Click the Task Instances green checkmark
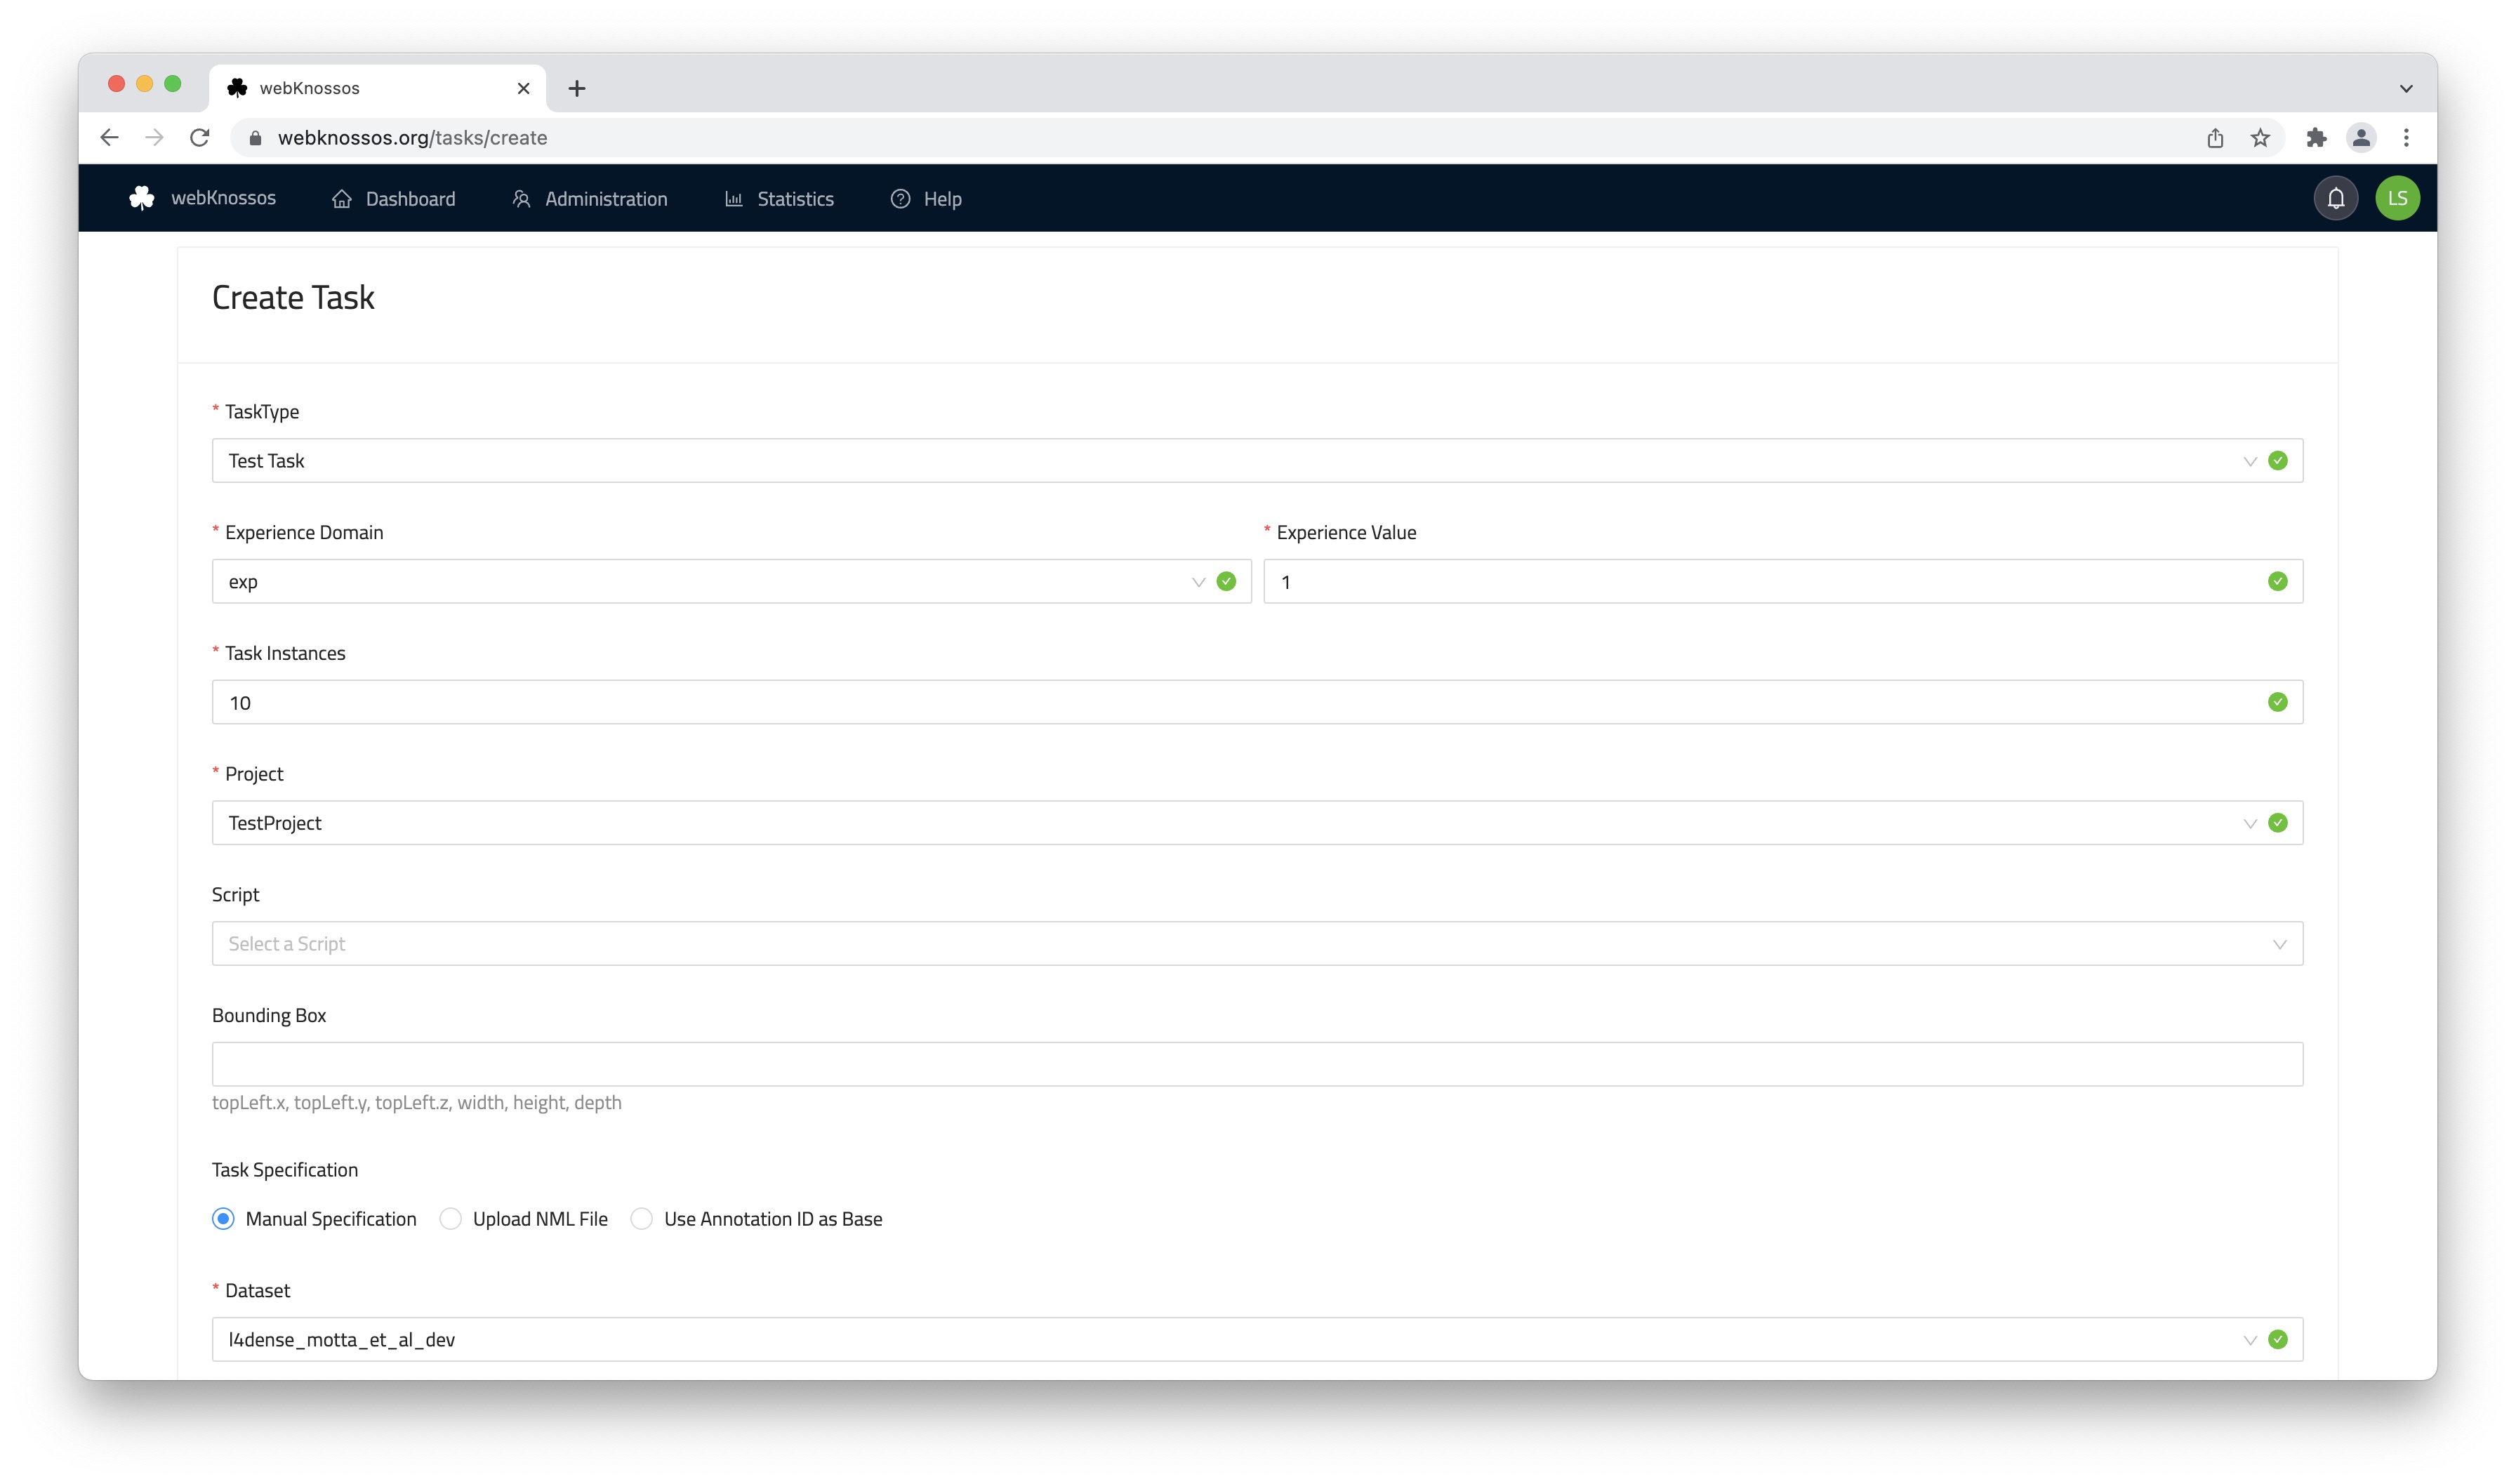This screenshot has width=2516, height=1484. [x=2277, y=702]
